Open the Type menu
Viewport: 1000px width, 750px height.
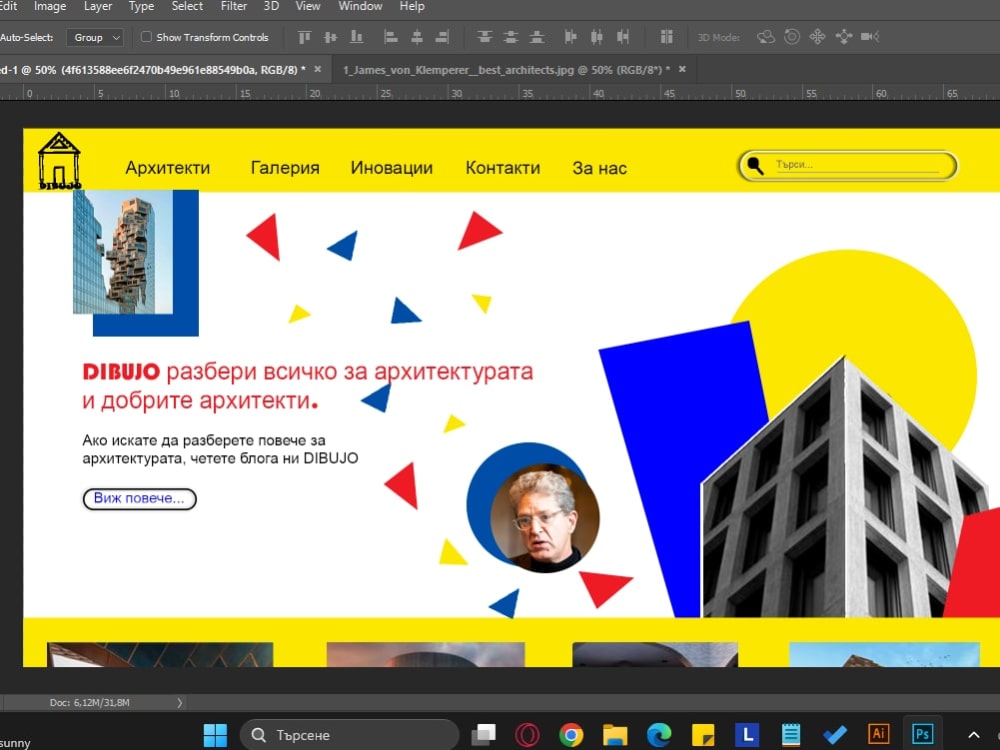click(141, 6)
